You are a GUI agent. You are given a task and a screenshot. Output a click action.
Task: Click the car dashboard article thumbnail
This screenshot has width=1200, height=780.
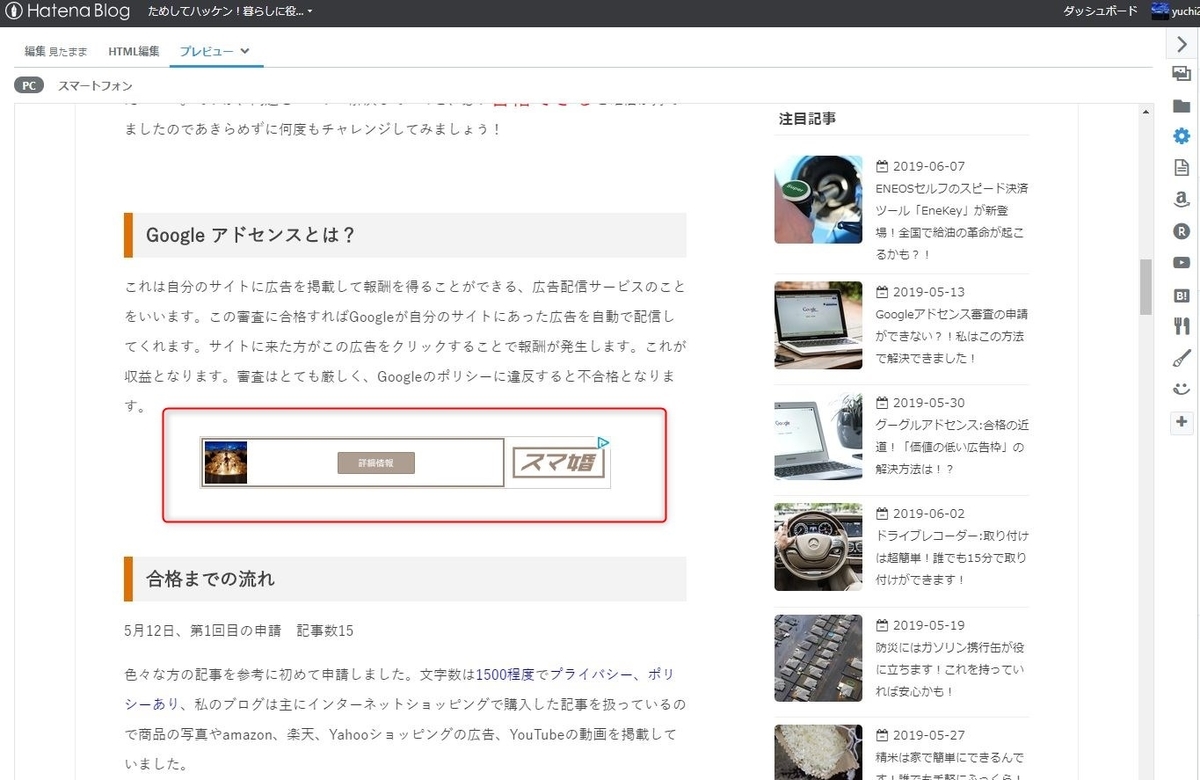818,546
